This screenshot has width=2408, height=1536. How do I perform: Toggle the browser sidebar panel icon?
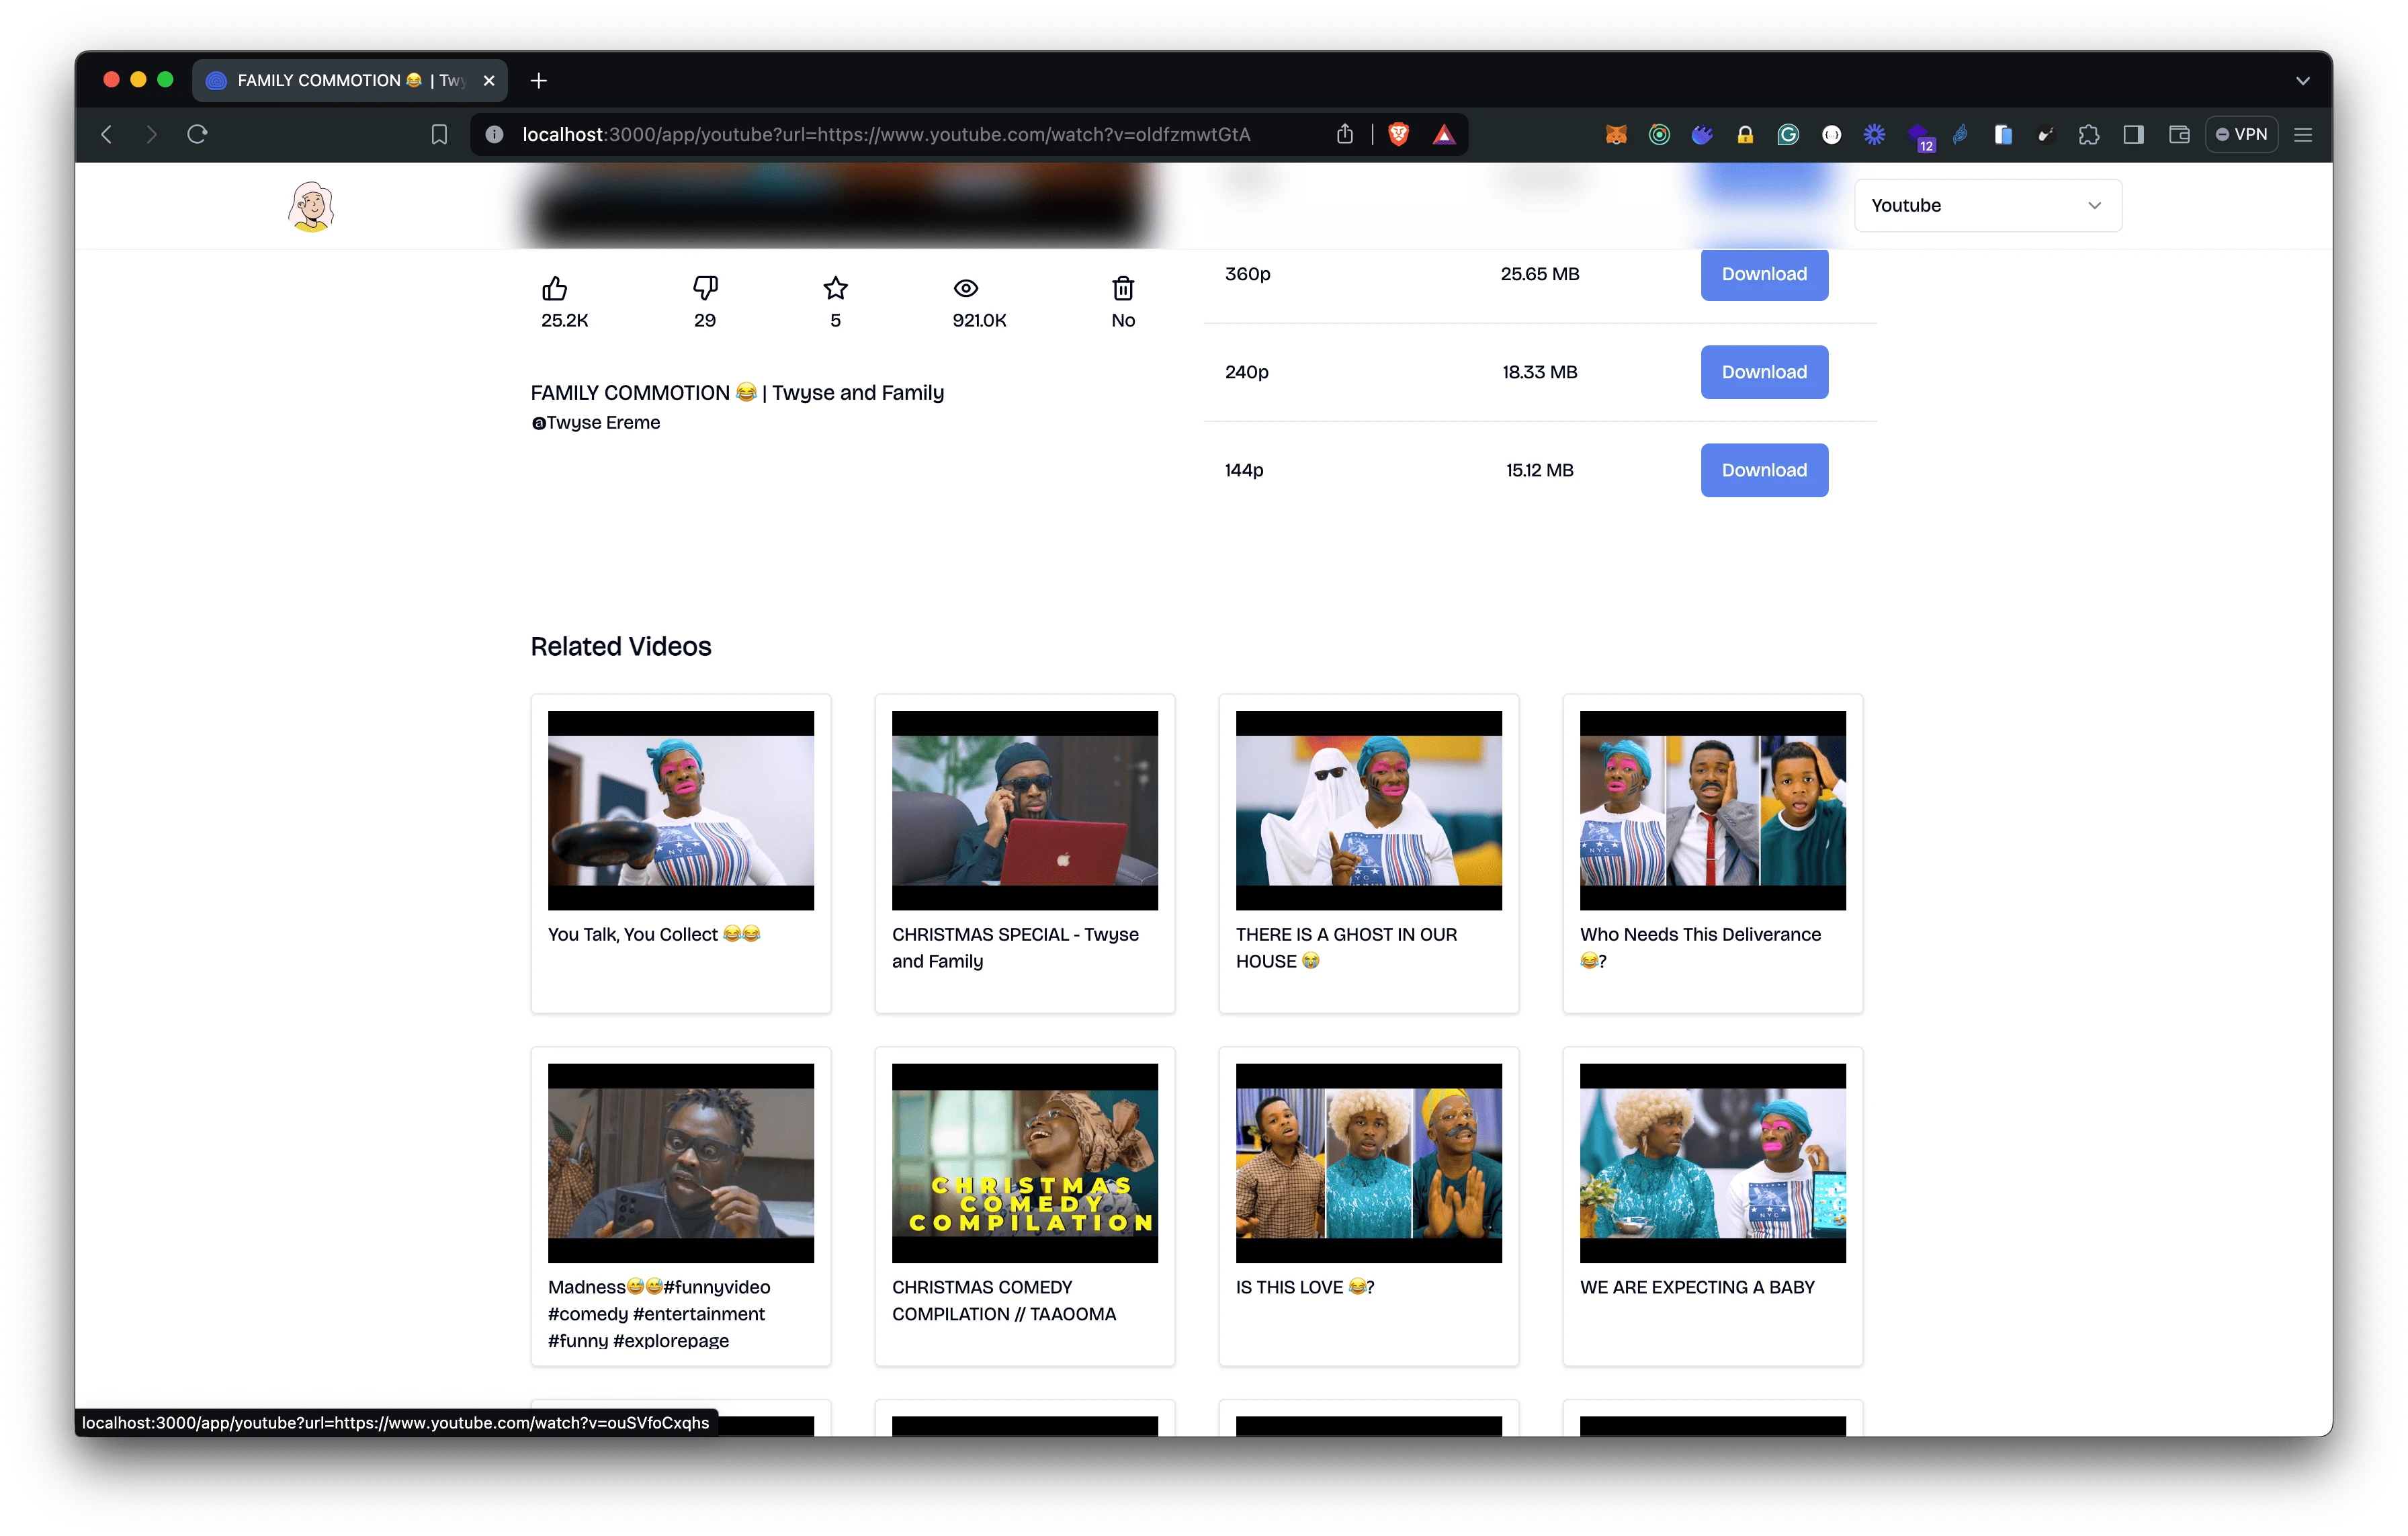pos(2134,134)
